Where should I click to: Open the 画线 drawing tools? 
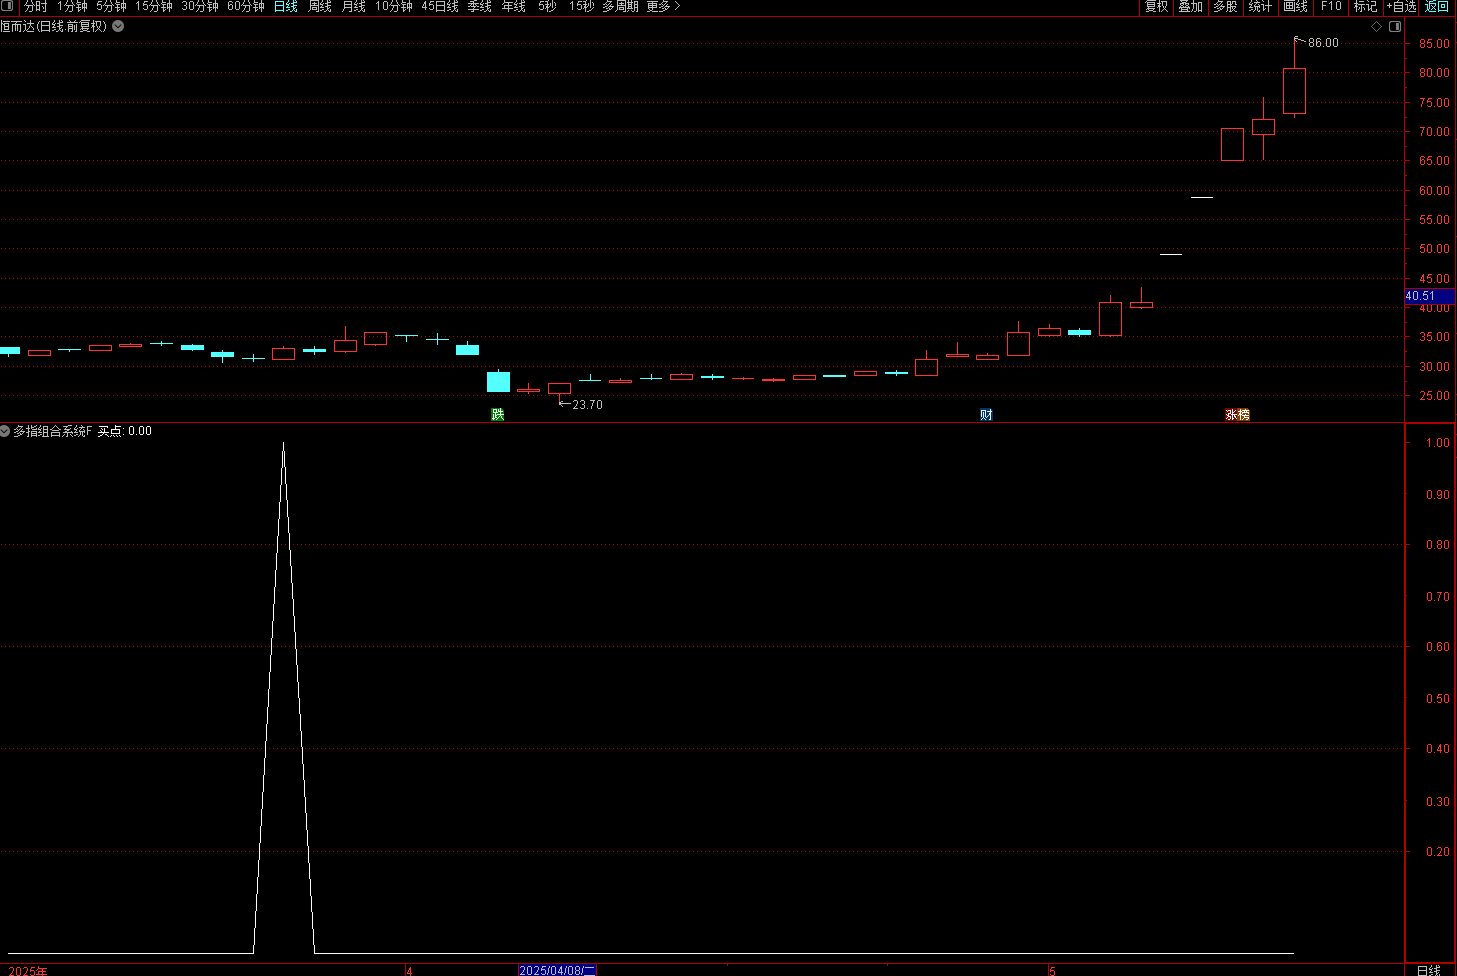tap(1295, 6)
